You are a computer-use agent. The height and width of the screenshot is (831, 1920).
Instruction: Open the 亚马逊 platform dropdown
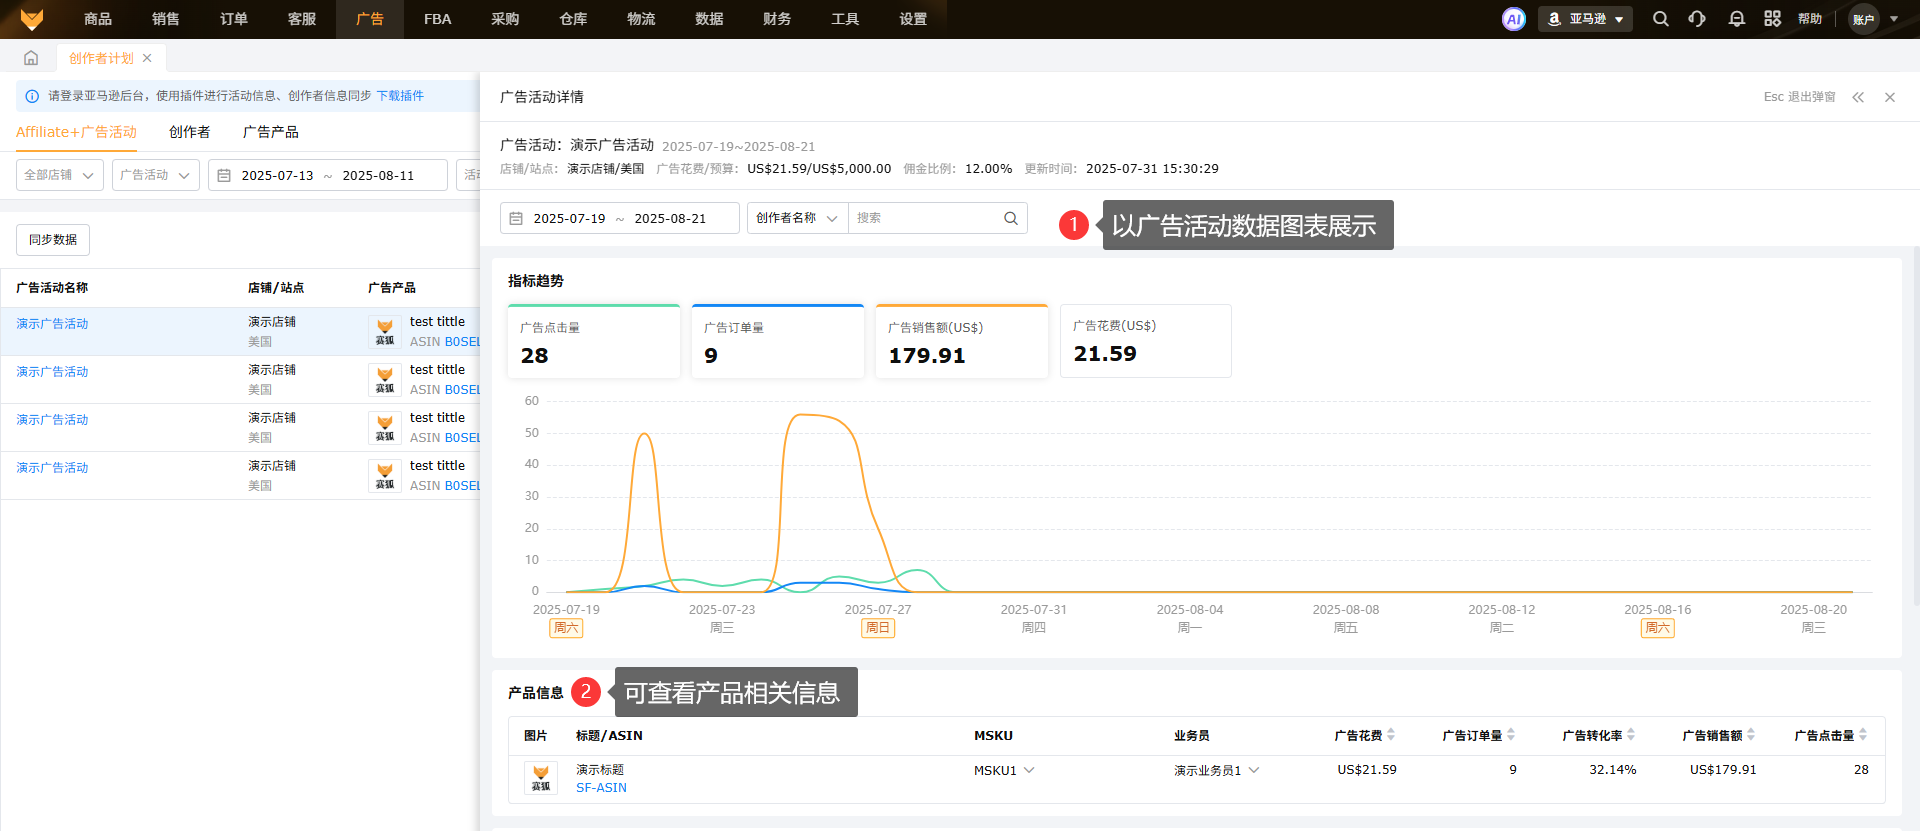[1585, 19]
